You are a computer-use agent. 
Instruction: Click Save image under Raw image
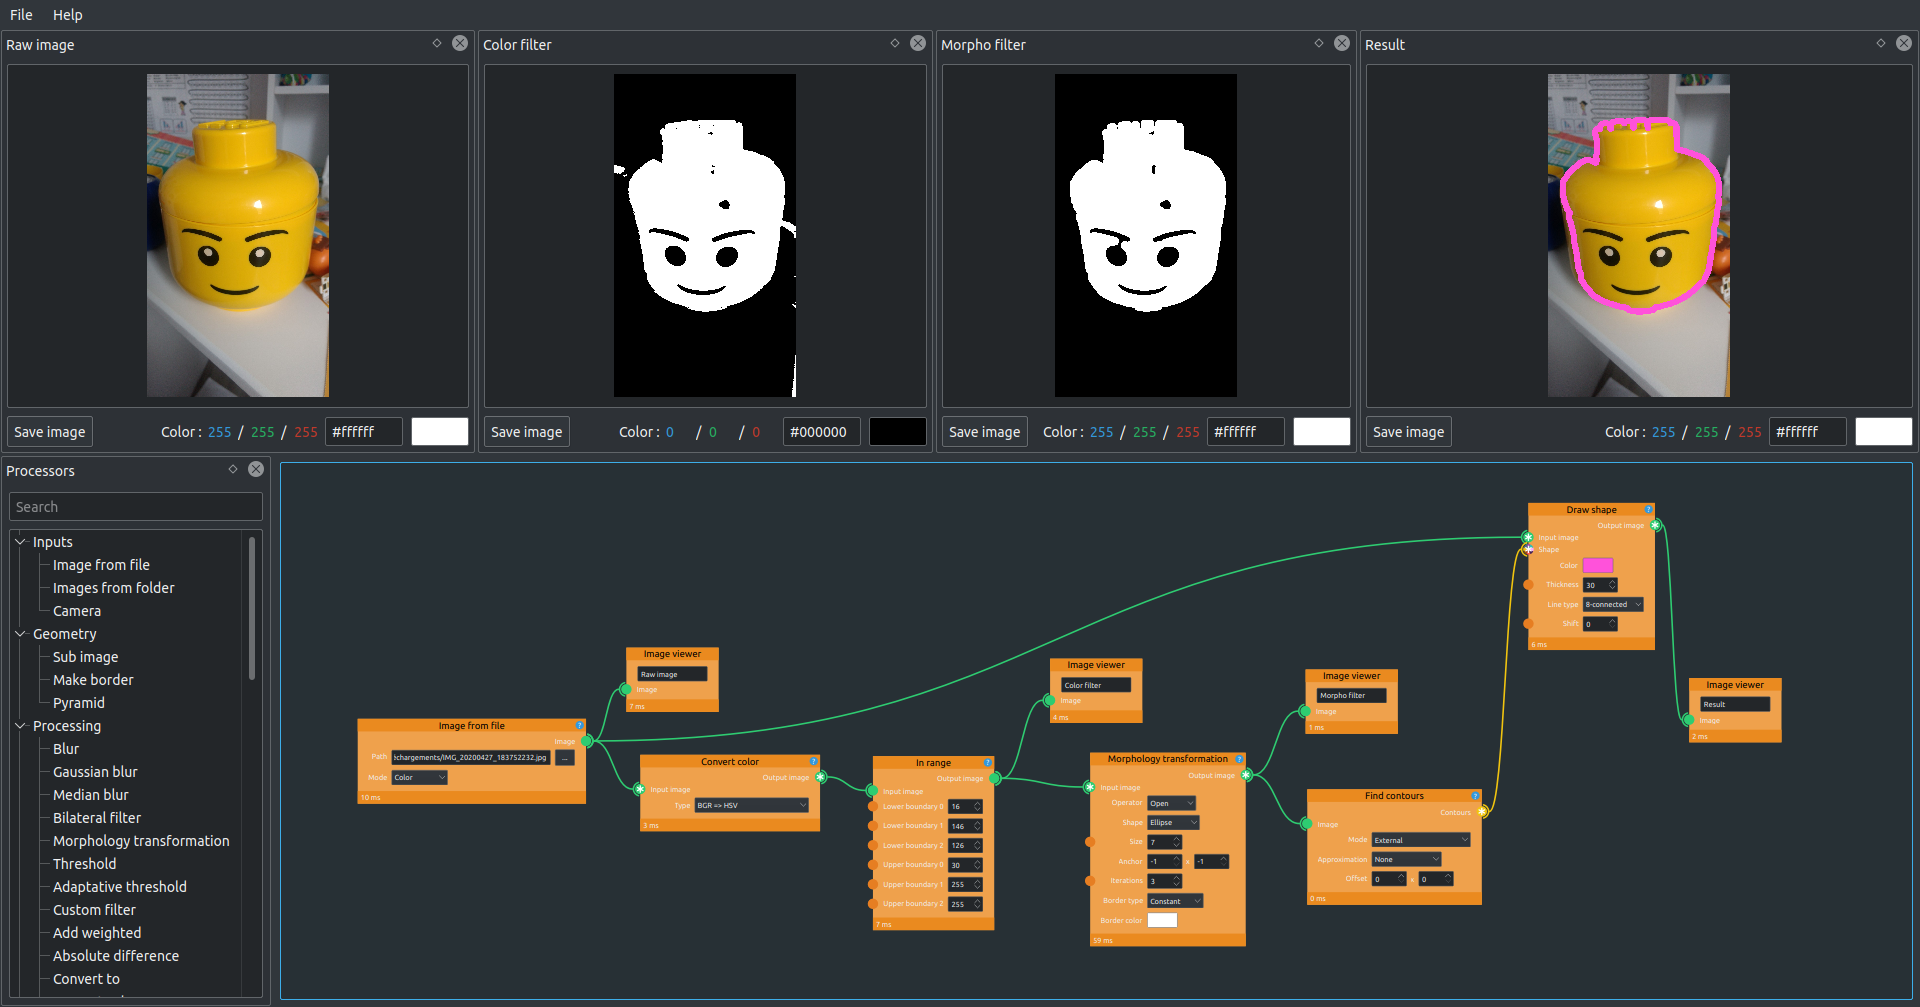(x=50, y=432)
